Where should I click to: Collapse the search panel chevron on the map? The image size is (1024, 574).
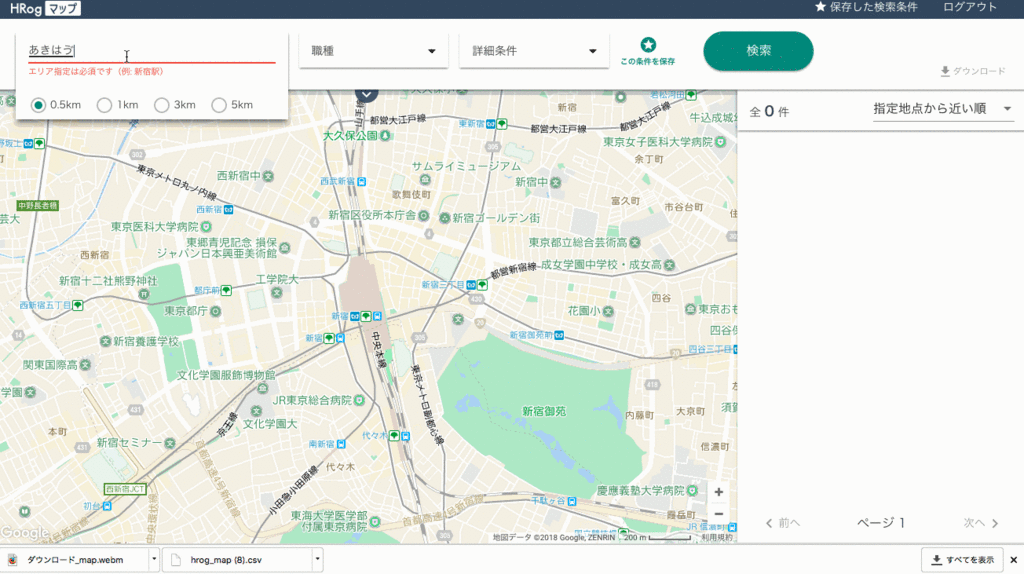pos(366,94)
